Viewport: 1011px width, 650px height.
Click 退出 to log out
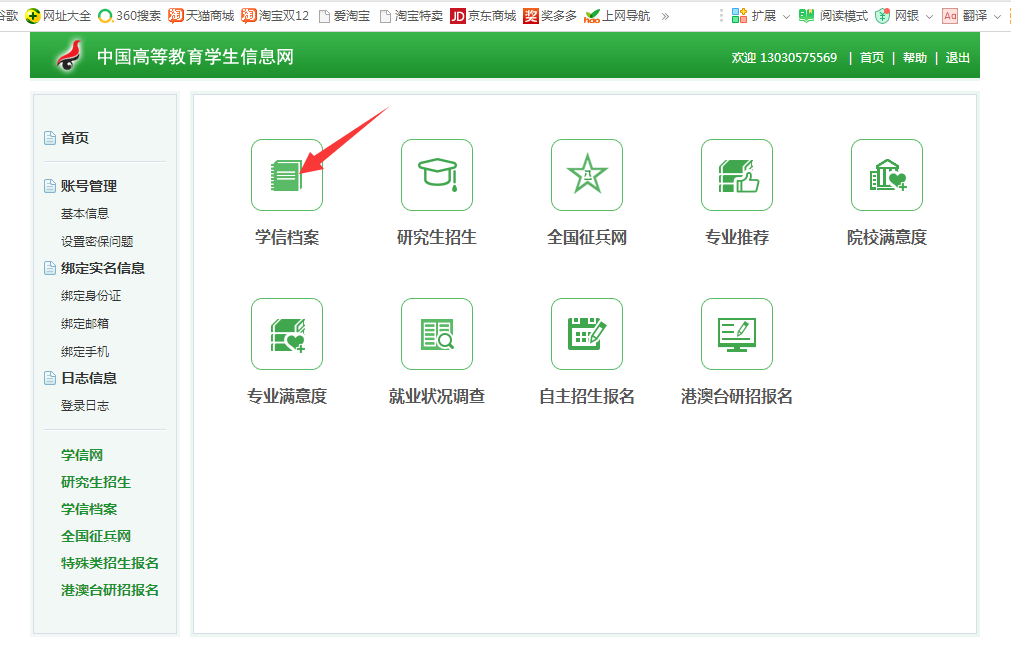tap(957, 57)
